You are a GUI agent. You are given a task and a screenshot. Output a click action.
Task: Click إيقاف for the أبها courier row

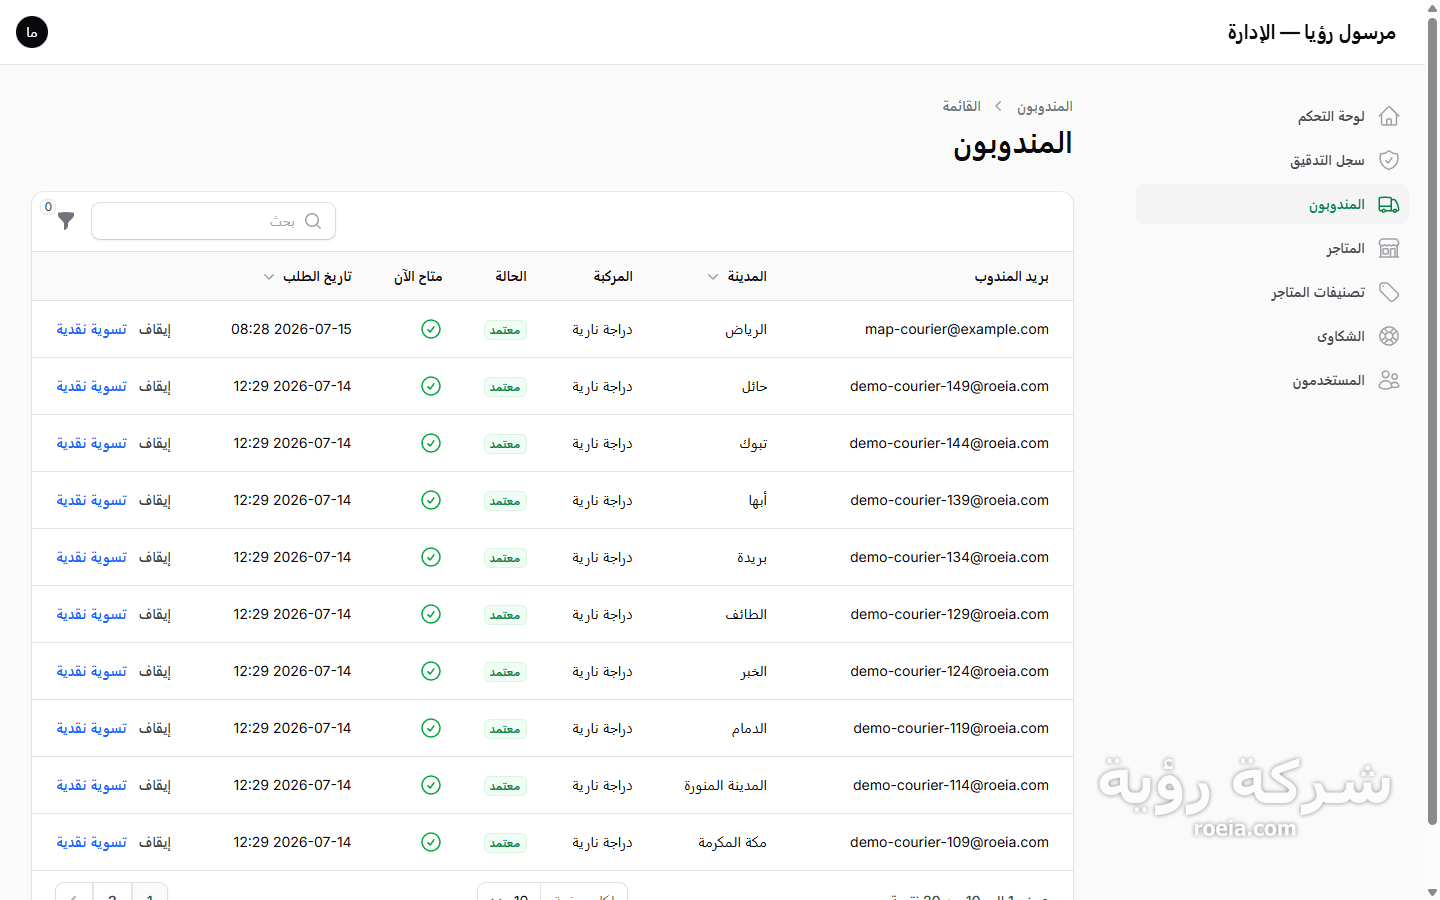(x=155, y=500)
